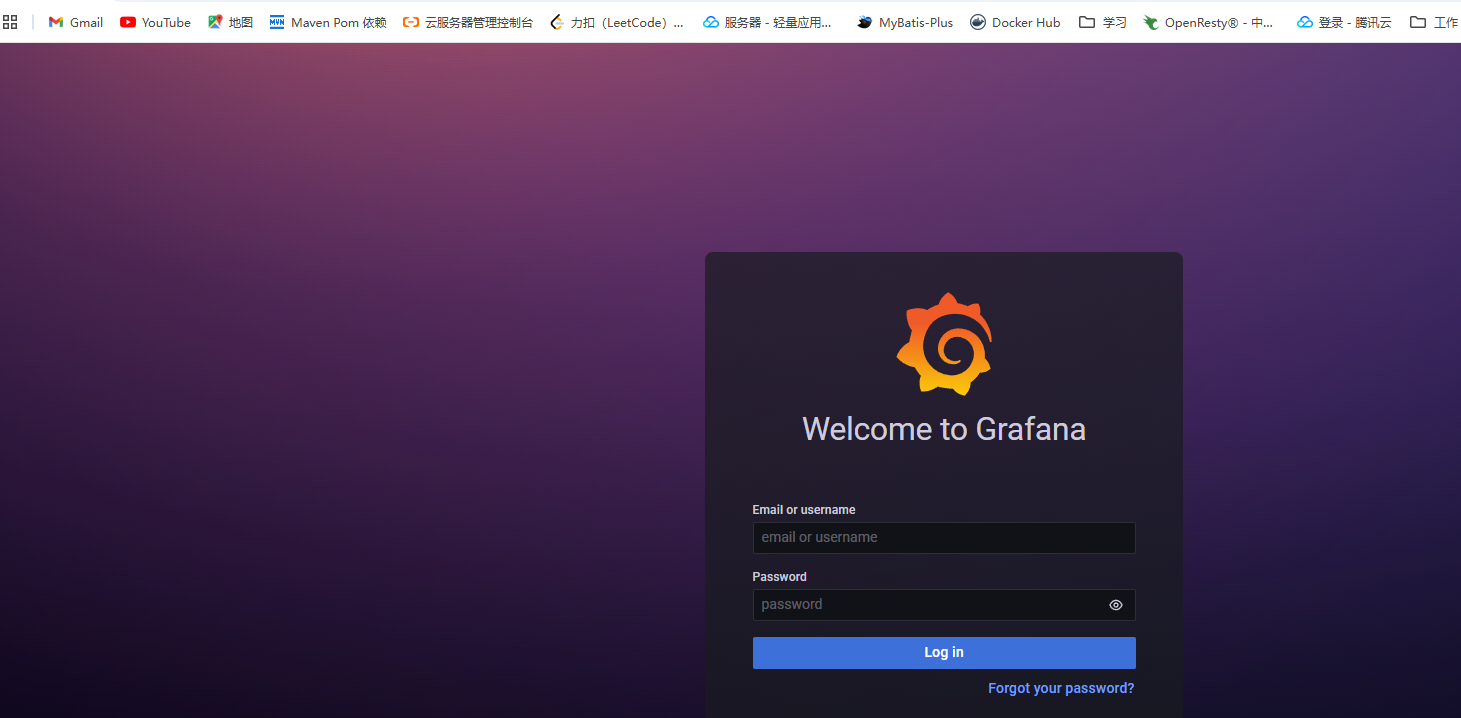Viewport: 1461px width, 718px height.
Task: Open the Forgot your password link
Action: point(1061,688)
